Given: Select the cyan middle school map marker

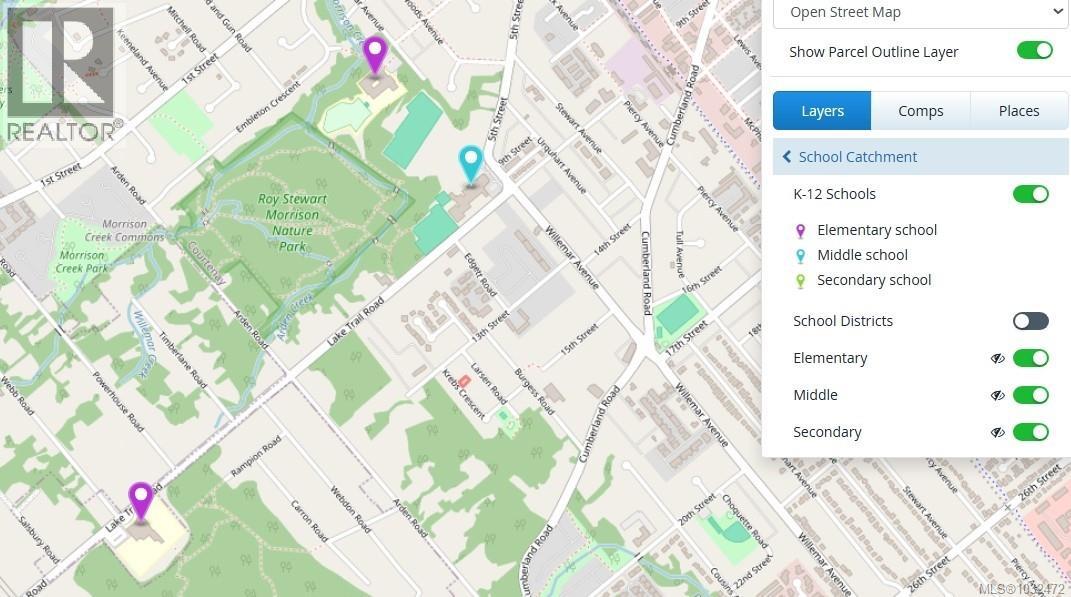Looking at the screenshot, I should [x=470, y=162].
